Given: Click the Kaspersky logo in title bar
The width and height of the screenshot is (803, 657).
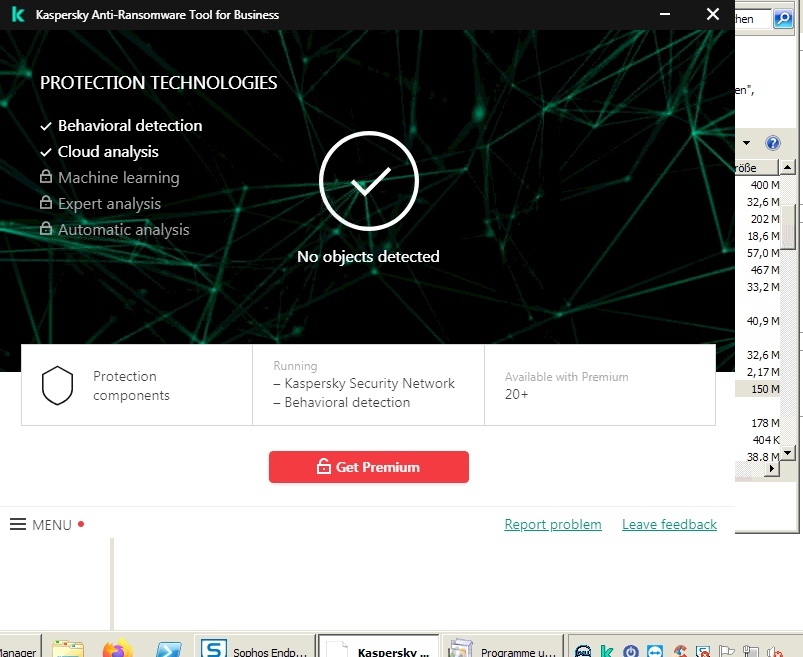Looking at the screenshot, I should [18, 14].
